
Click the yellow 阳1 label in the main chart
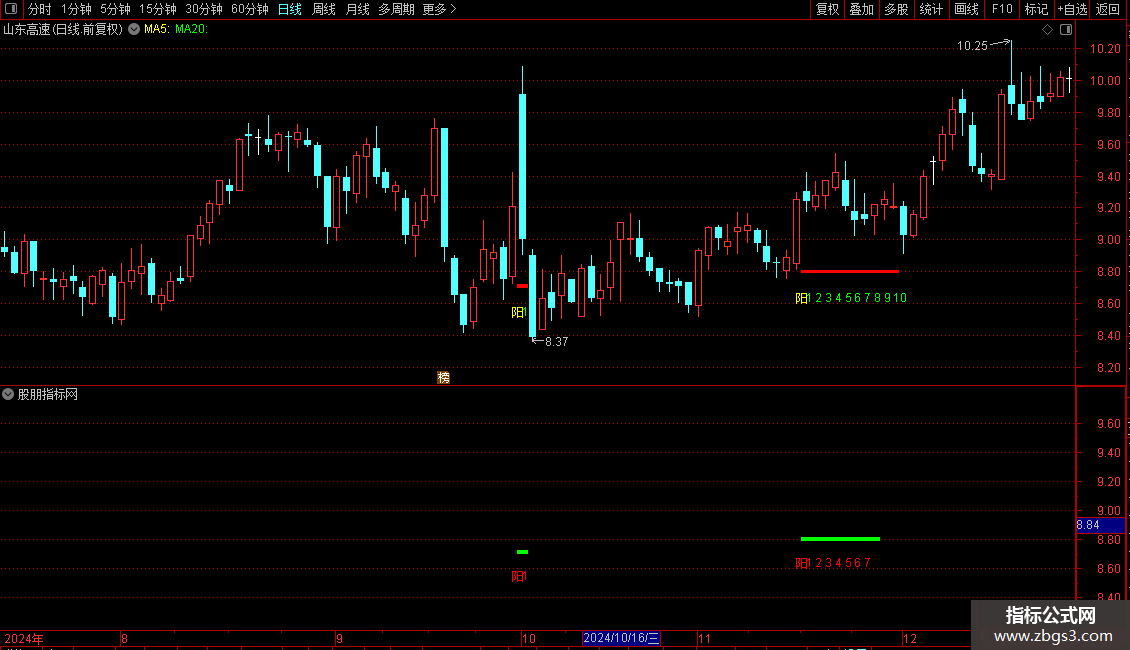(x=519, y=312)
